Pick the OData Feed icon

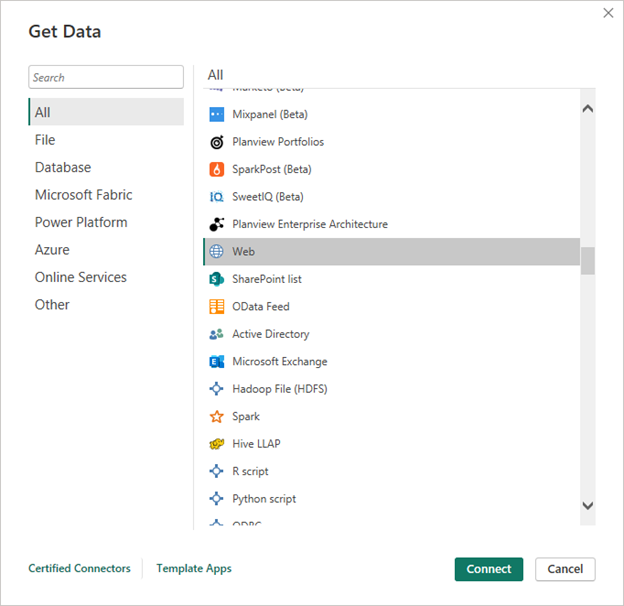(216, 307)
